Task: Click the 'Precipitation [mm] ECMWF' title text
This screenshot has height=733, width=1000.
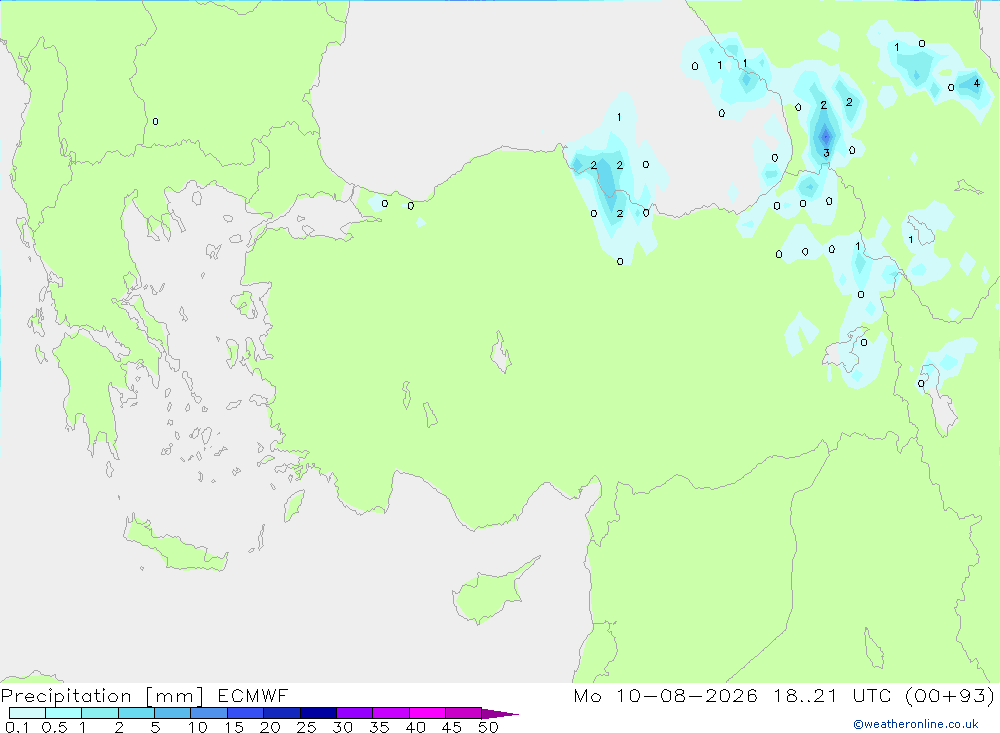Action: point(145,695)
